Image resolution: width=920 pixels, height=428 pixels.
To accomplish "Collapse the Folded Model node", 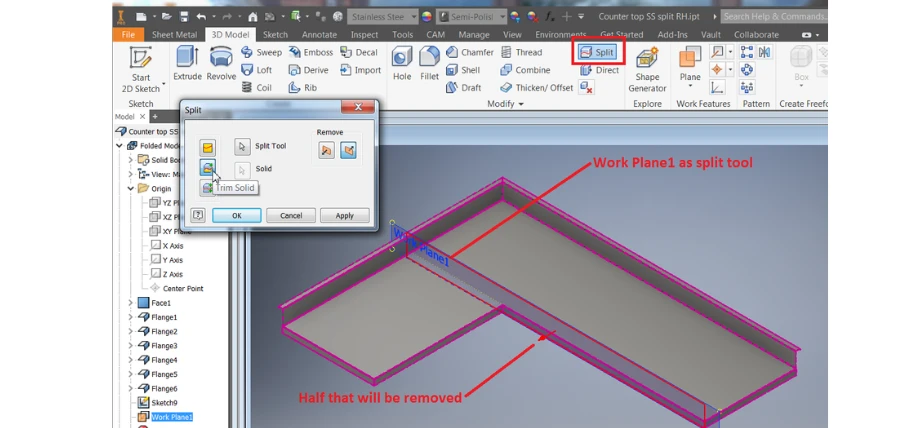I will pos(120,146).
